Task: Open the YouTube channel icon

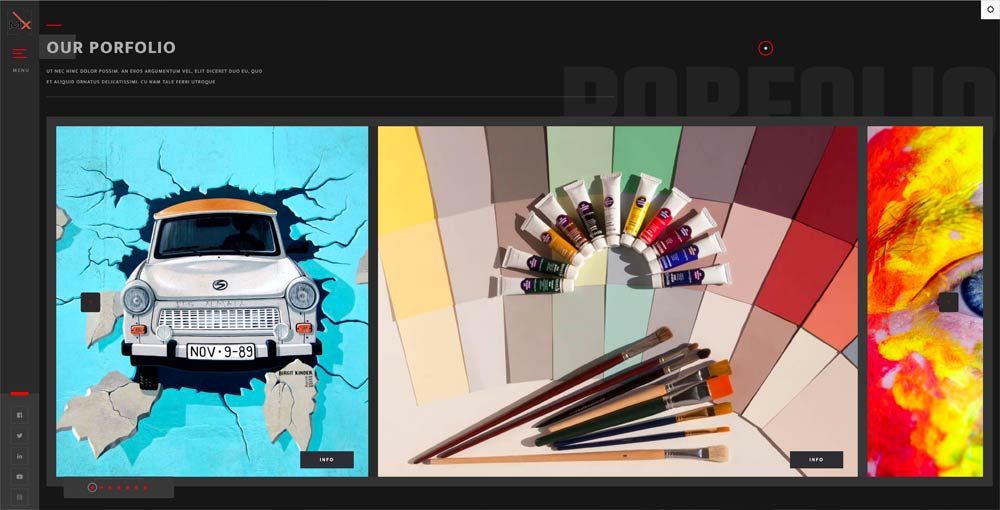Action: (20, 477)
